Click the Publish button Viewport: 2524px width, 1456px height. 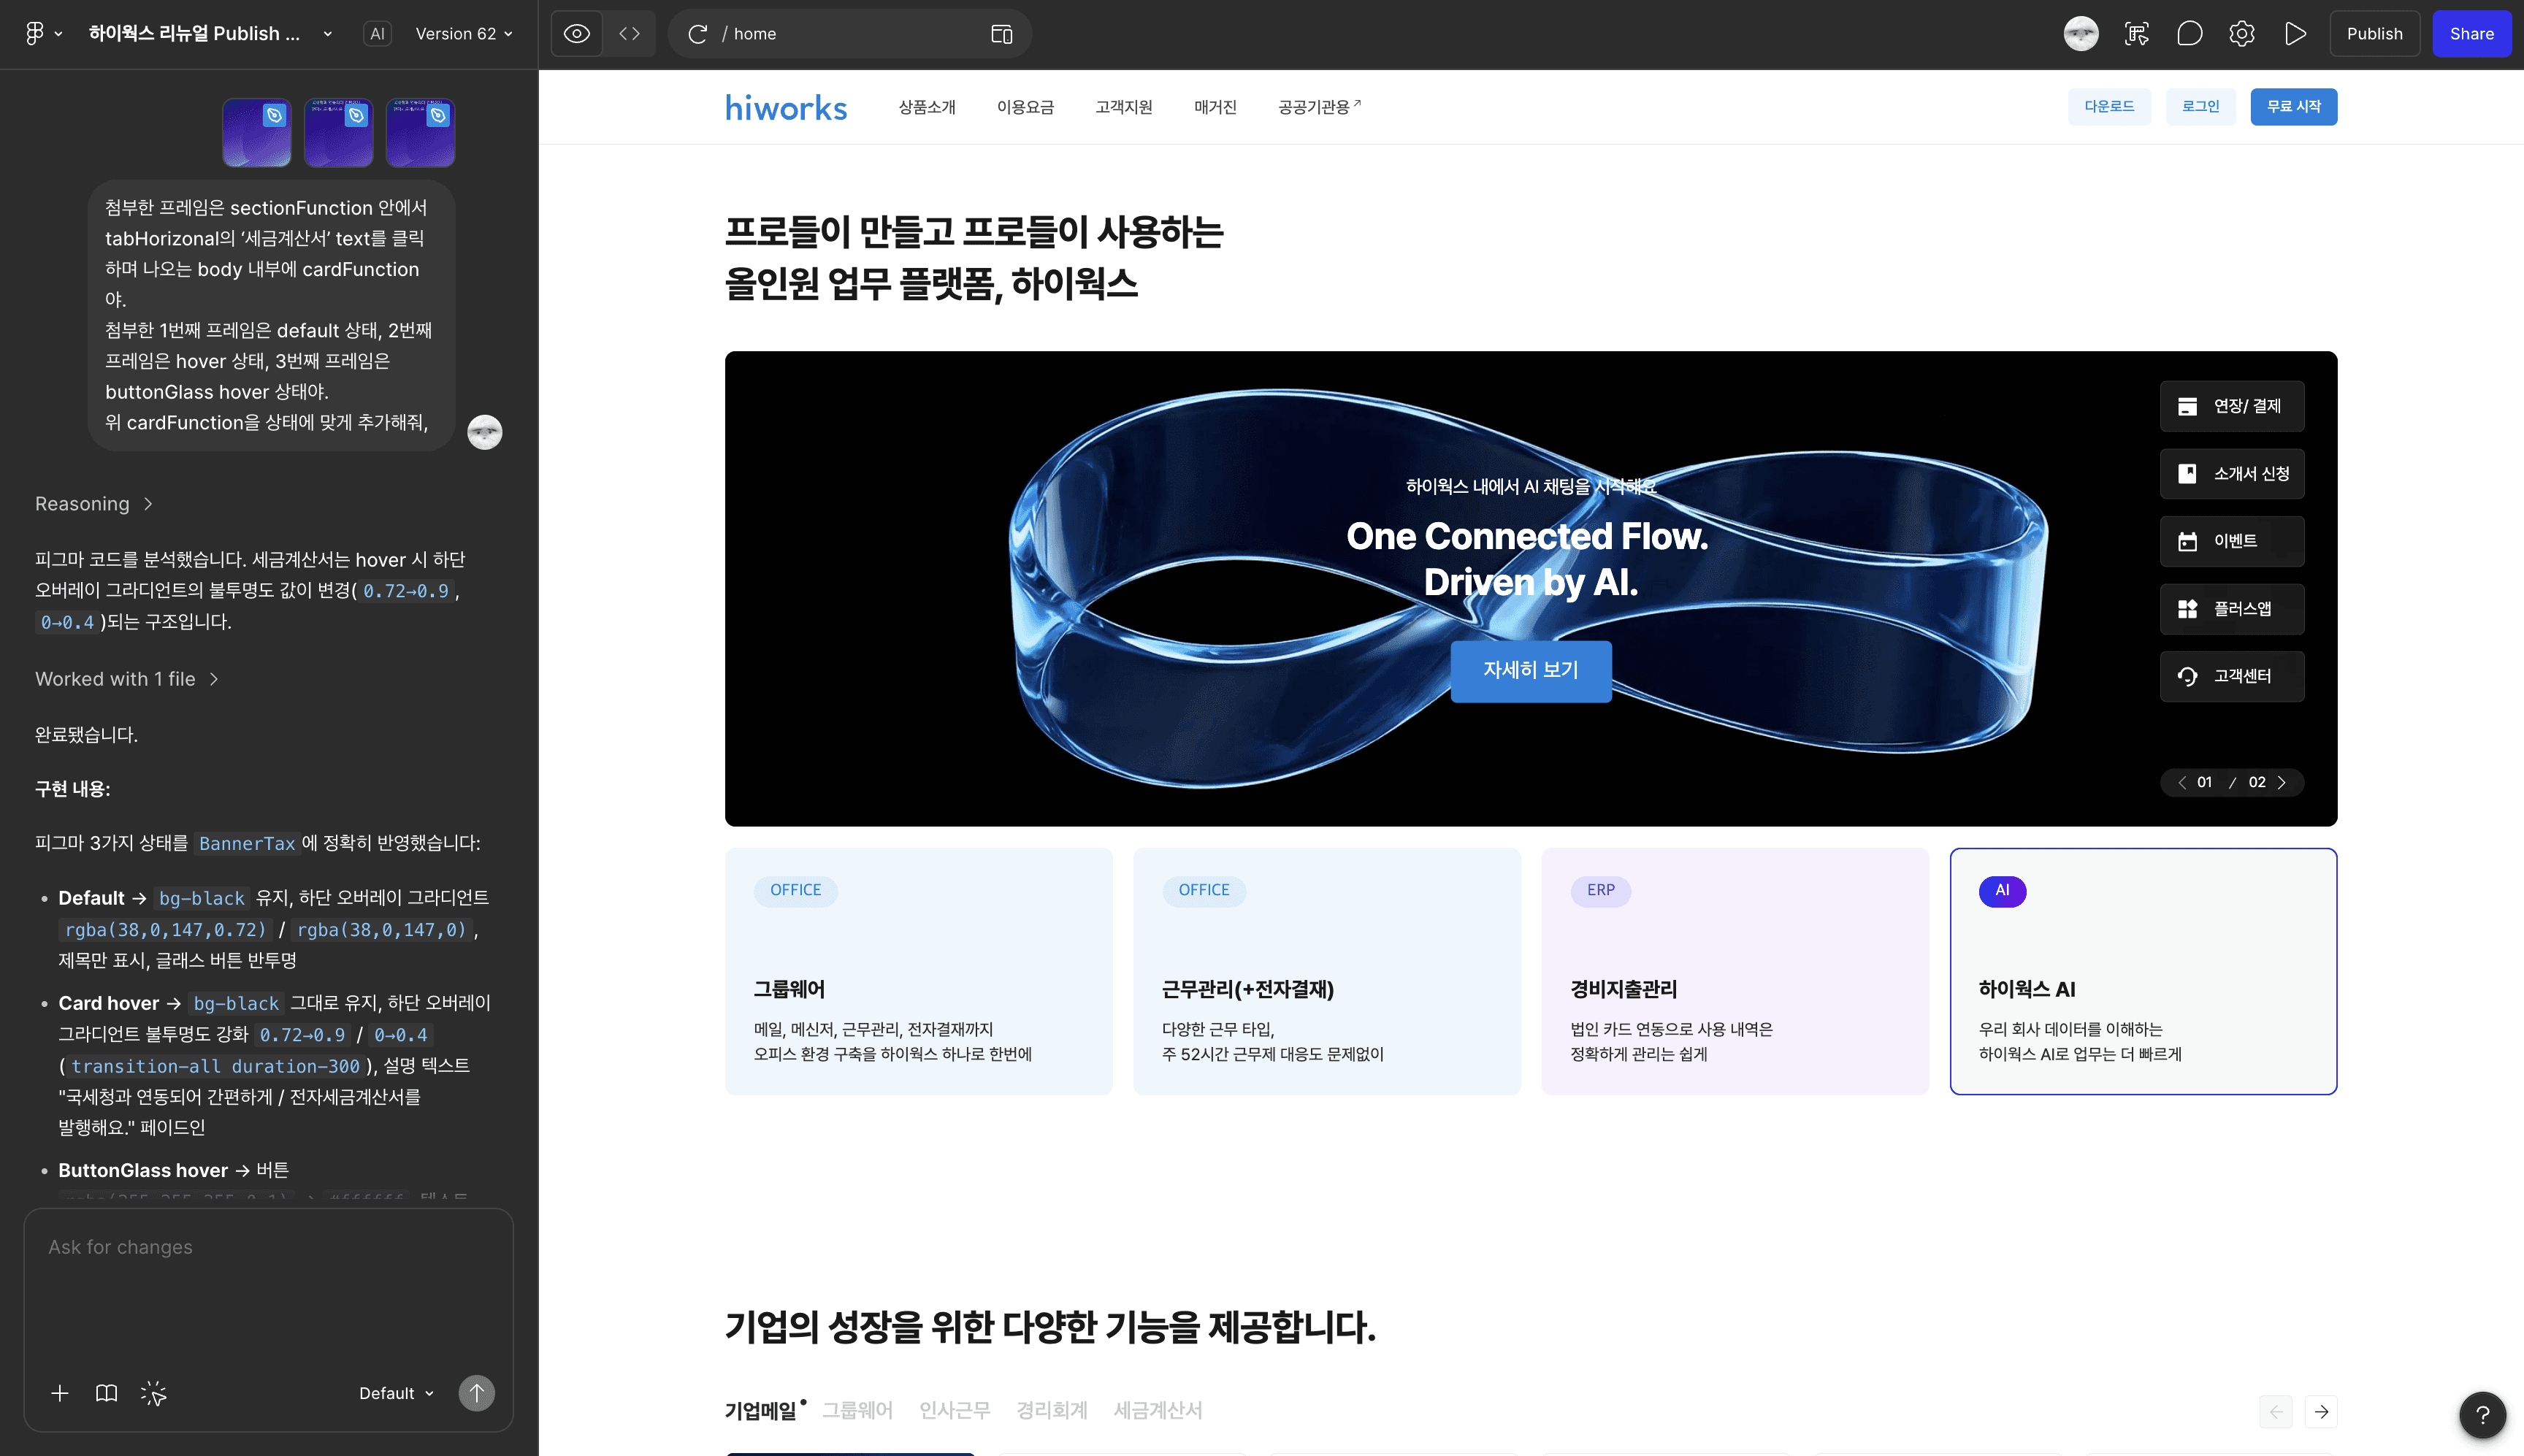tap(2374, 34)
